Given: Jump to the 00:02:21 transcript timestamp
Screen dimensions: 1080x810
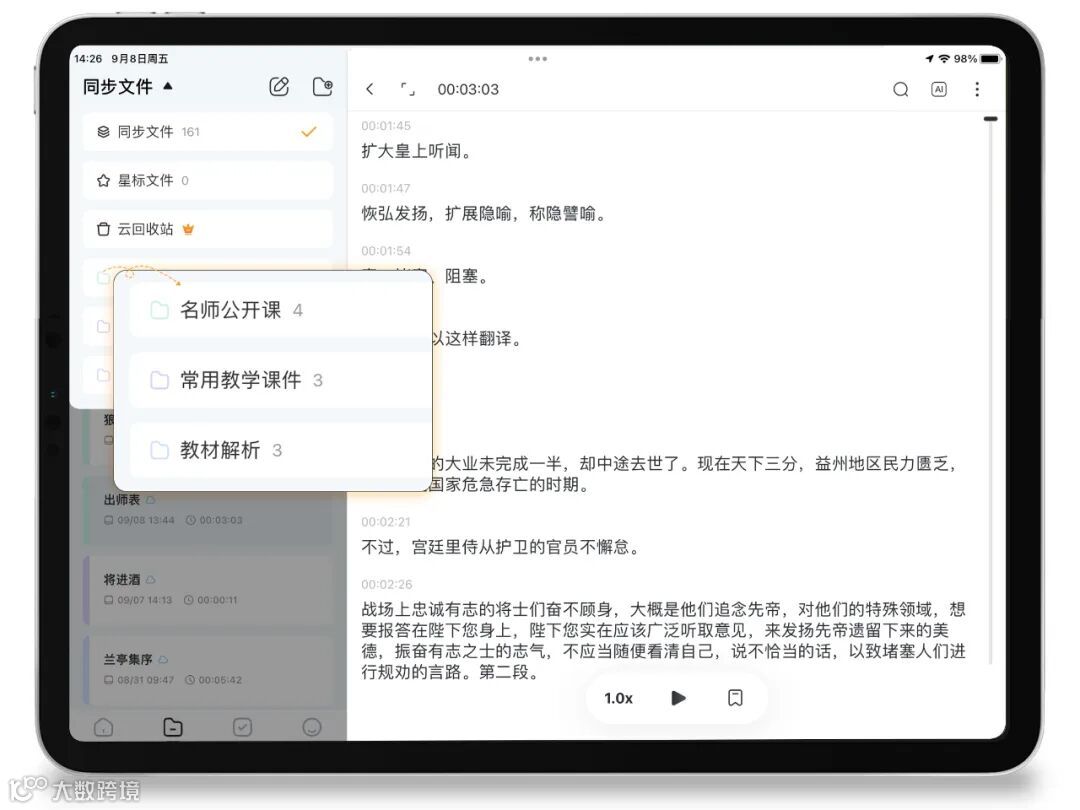Looking at the screenshot, I should click(386, 522).
